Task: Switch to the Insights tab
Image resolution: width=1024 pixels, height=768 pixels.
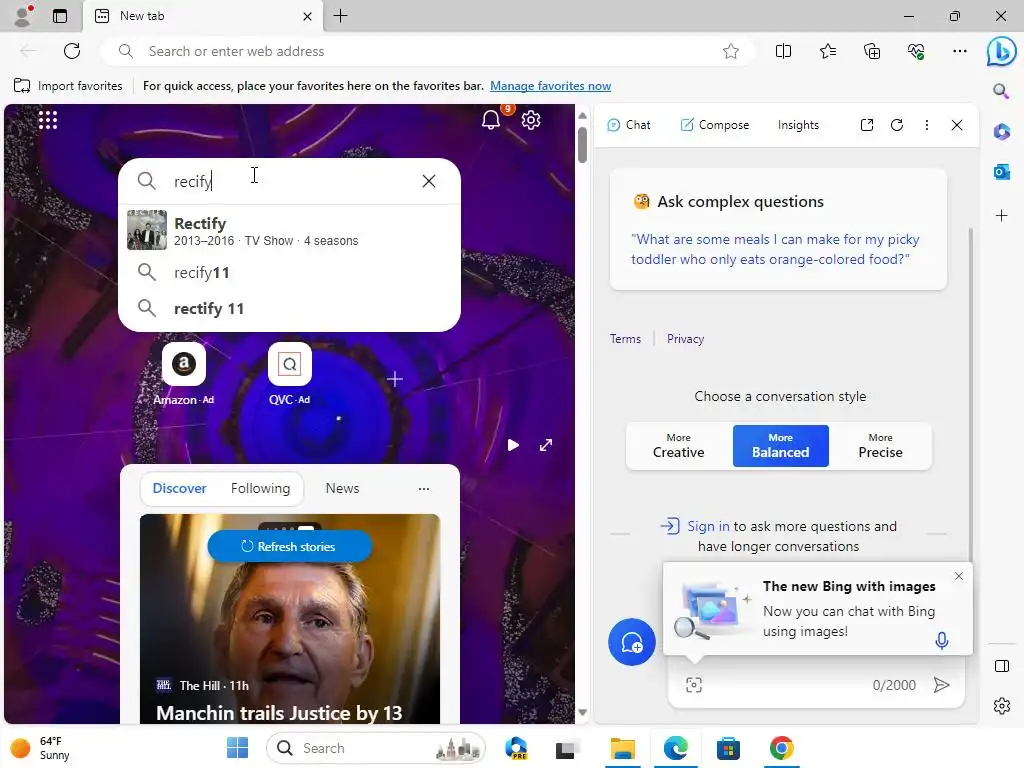Action: pos(798,125)
